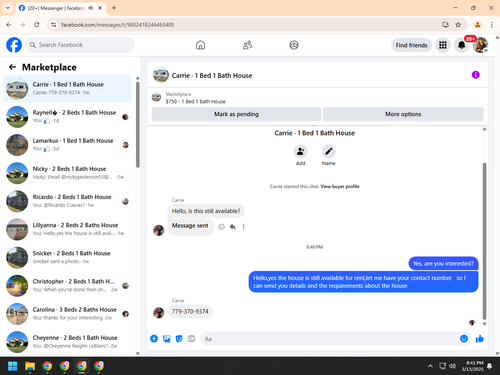Screen dimensions: 500x375
Task: Show hidden system tray icons
Action: 430,366
